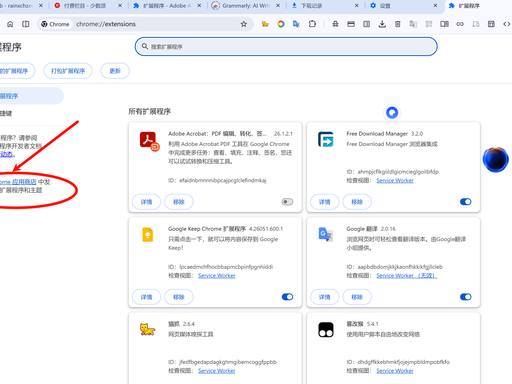The width and height of the screenshot is (512, 384).
Task: Click the grey translate toolbar icon
Action: tap(413, 24)
